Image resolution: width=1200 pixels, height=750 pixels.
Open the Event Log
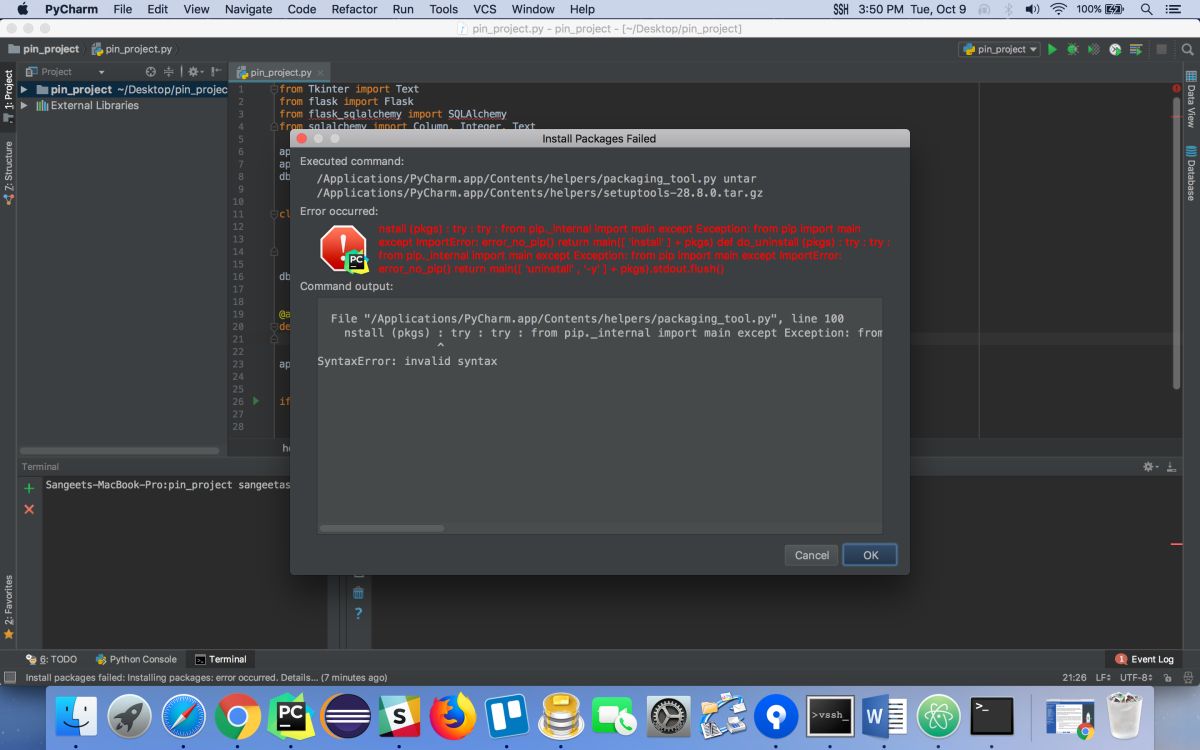point(1145,659)
